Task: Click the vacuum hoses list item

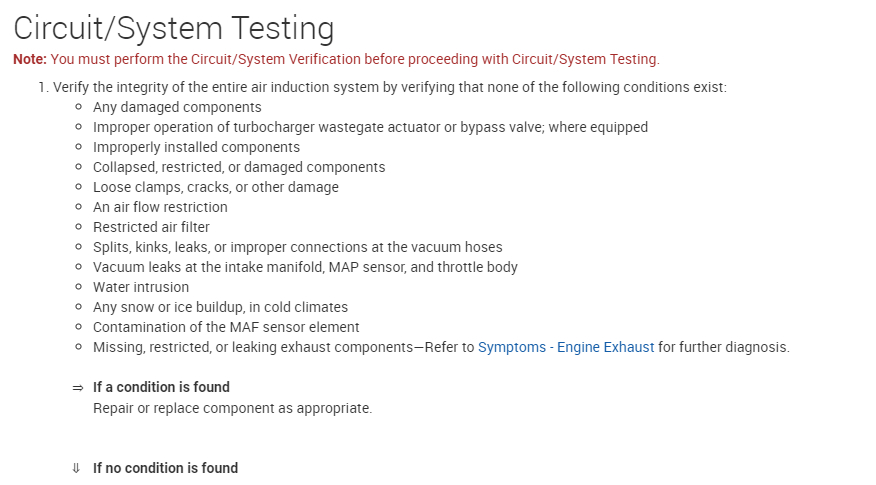Action: click(297, 247)
